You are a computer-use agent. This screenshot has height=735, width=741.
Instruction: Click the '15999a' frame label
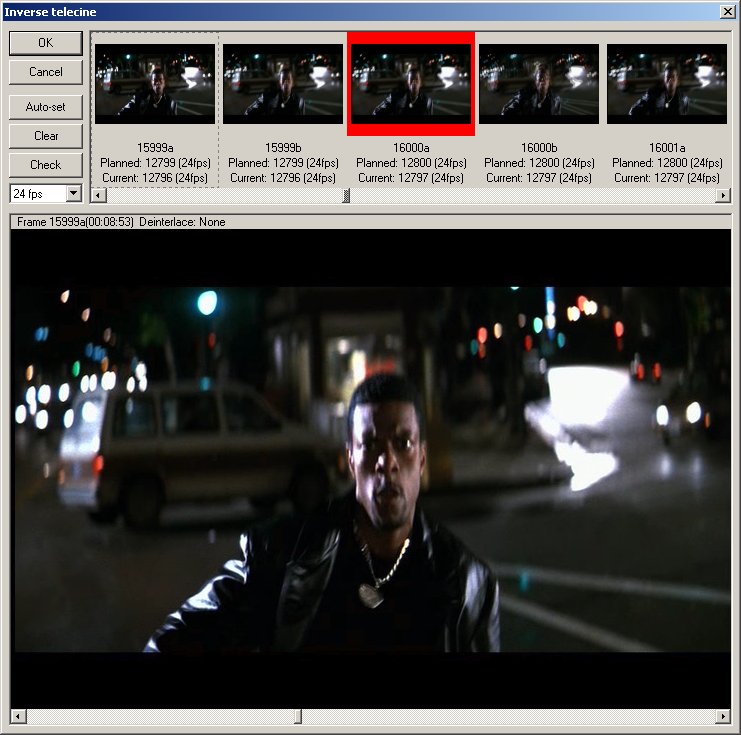[155, 148]
